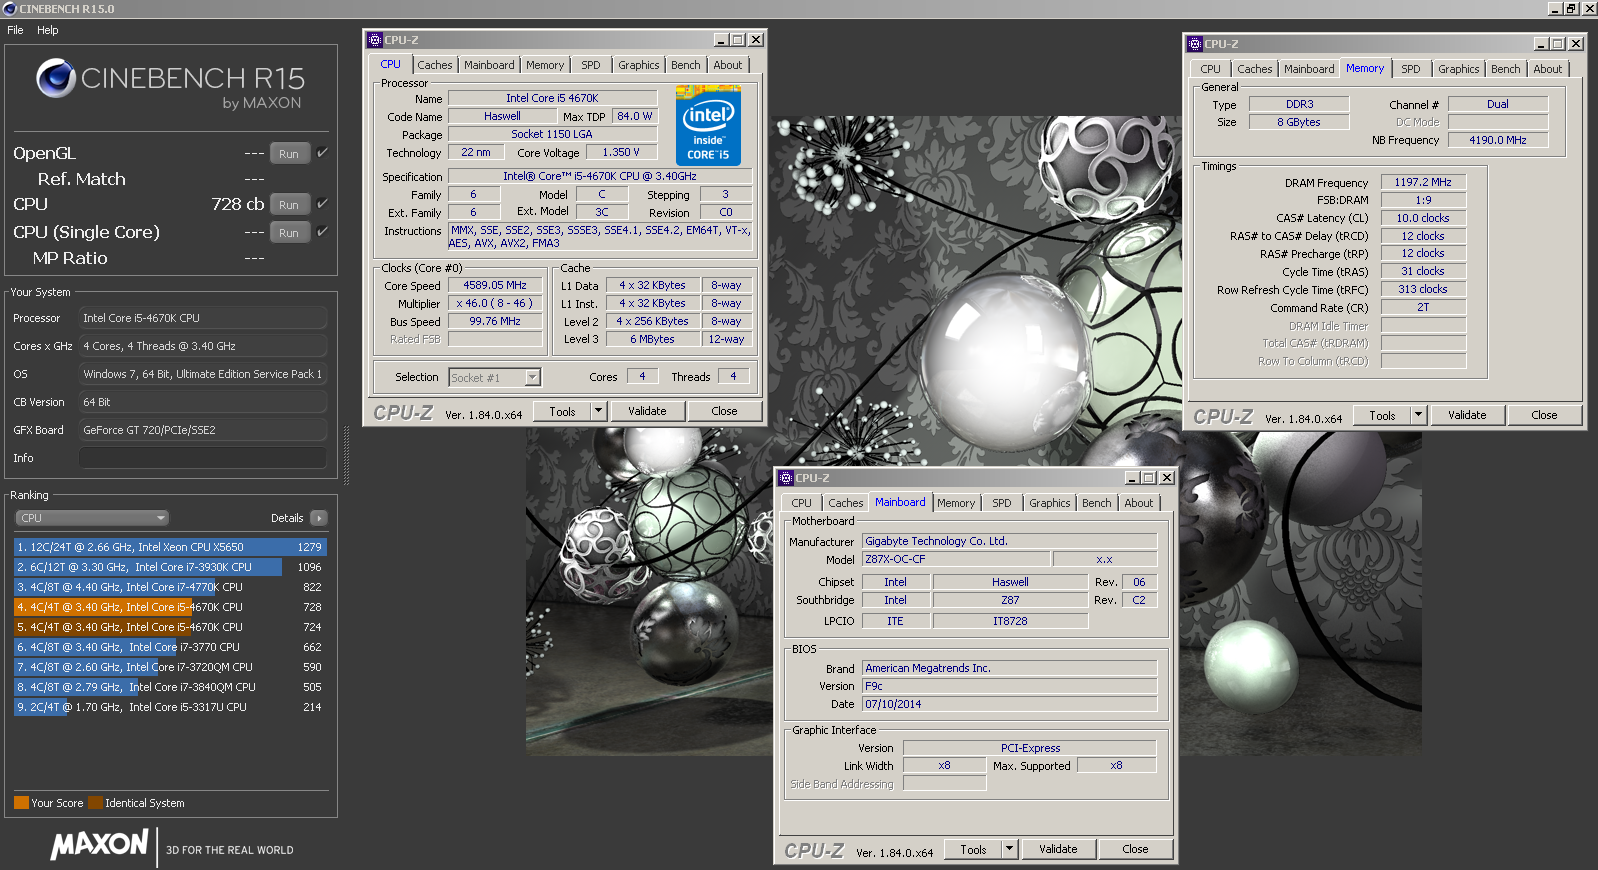
Task: Click the Cinebench title bar app icon
Action: point(10,8)
